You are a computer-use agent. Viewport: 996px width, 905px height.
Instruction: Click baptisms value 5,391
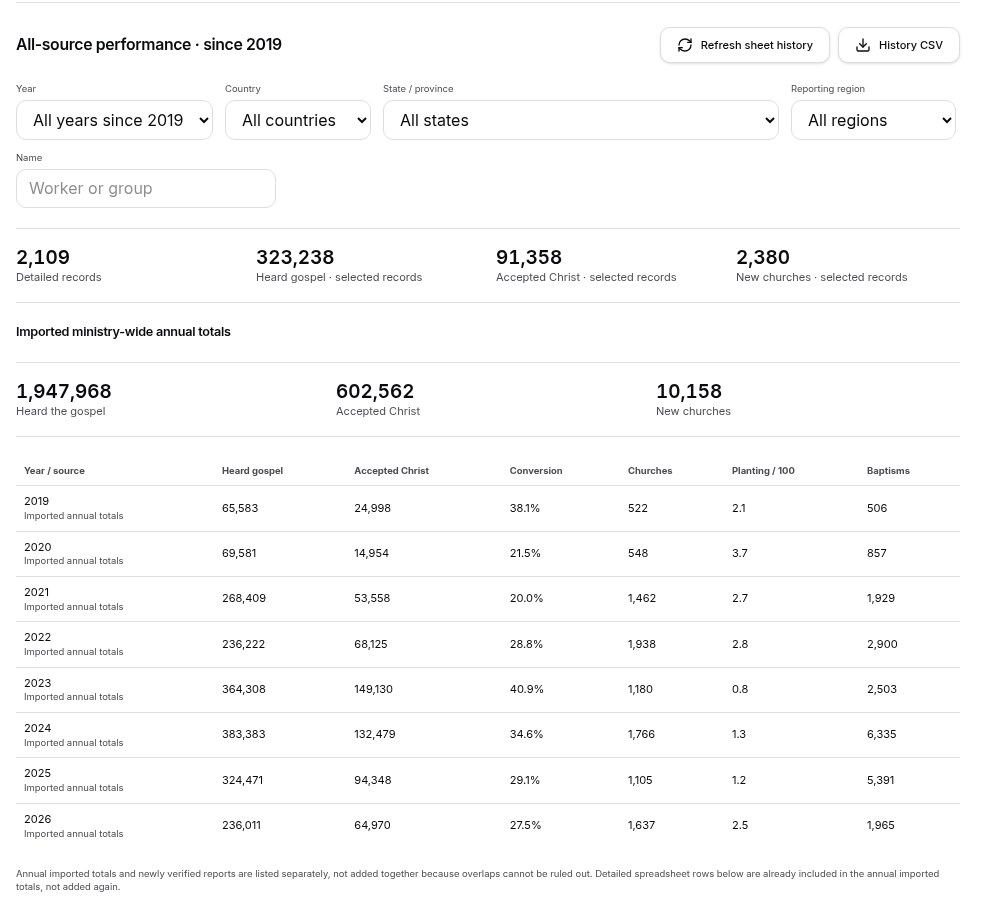(880, 780)
